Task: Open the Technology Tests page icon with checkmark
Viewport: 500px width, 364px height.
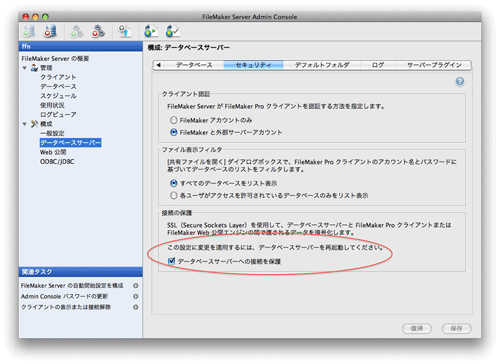Action: (x=173, y=31)
